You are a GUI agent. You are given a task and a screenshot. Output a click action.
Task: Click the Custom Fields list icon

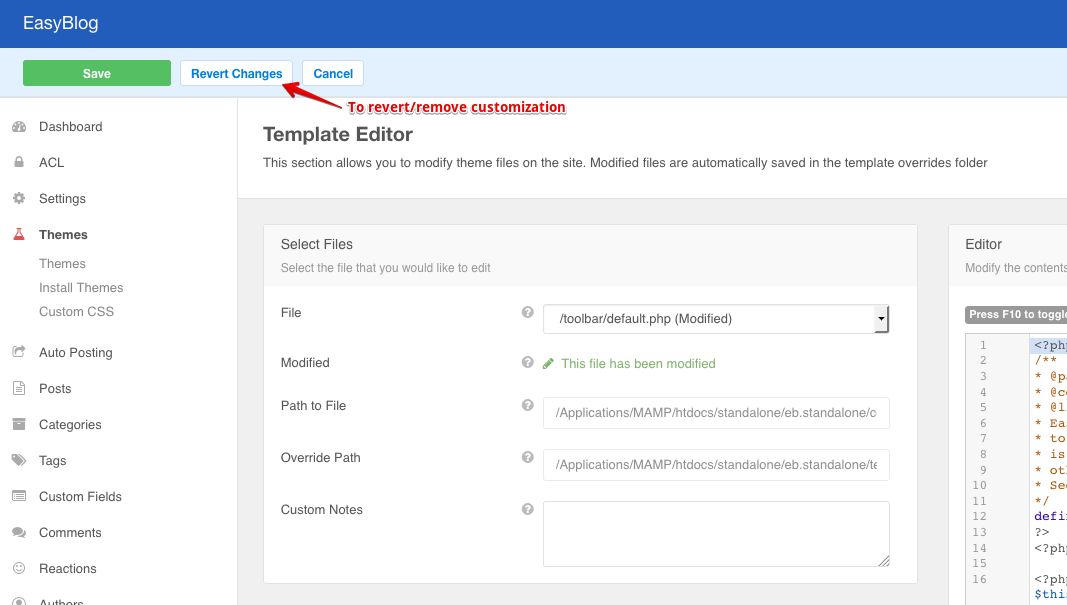(x=19, y=496)
